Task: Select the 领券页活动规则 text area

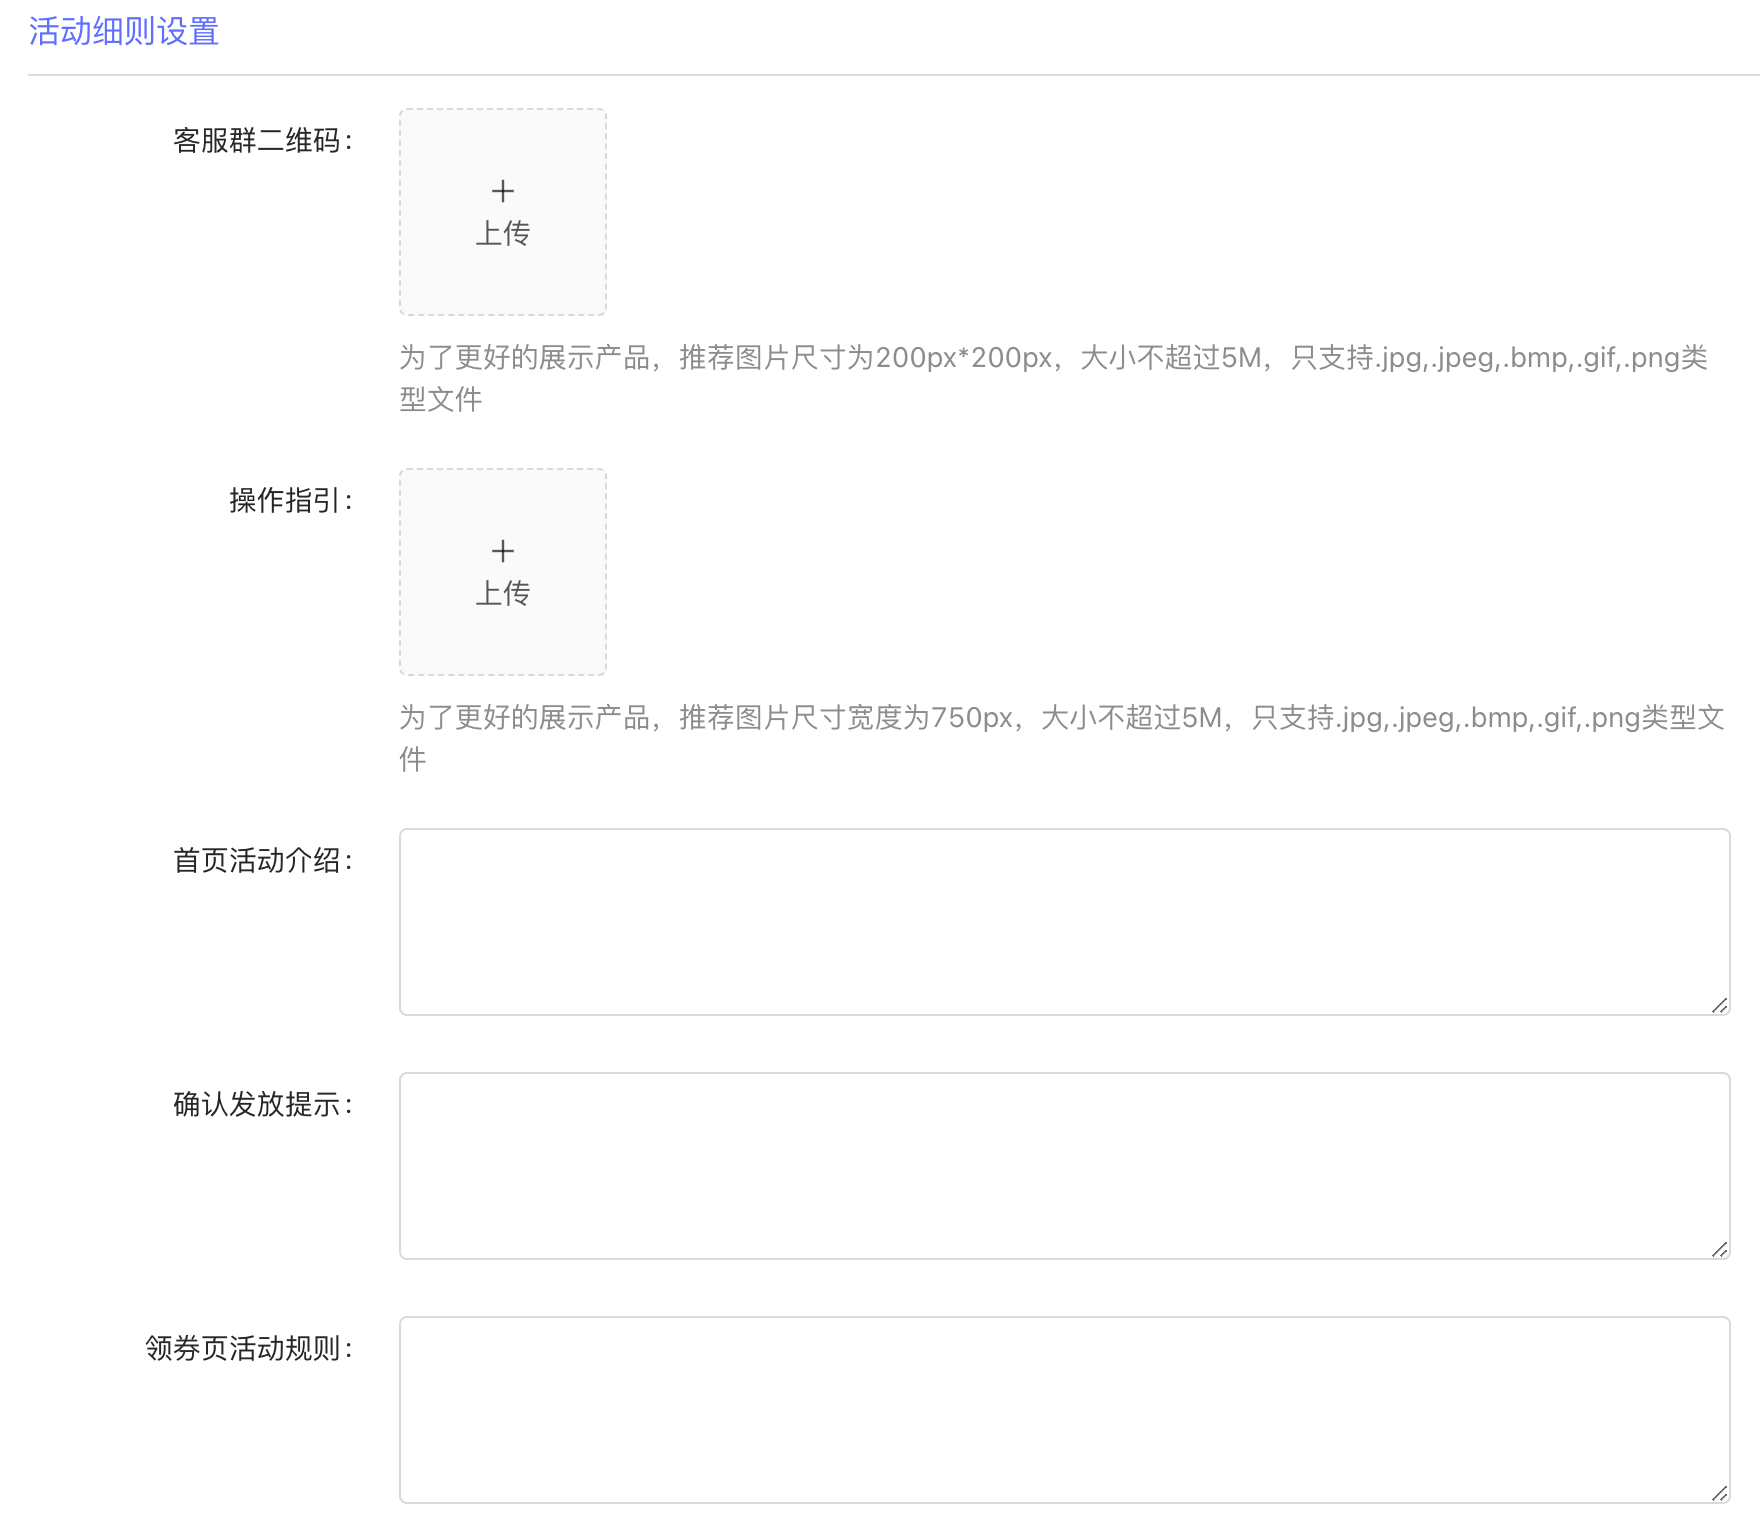Action: pyautogui.click(x=1064, y=1409)
